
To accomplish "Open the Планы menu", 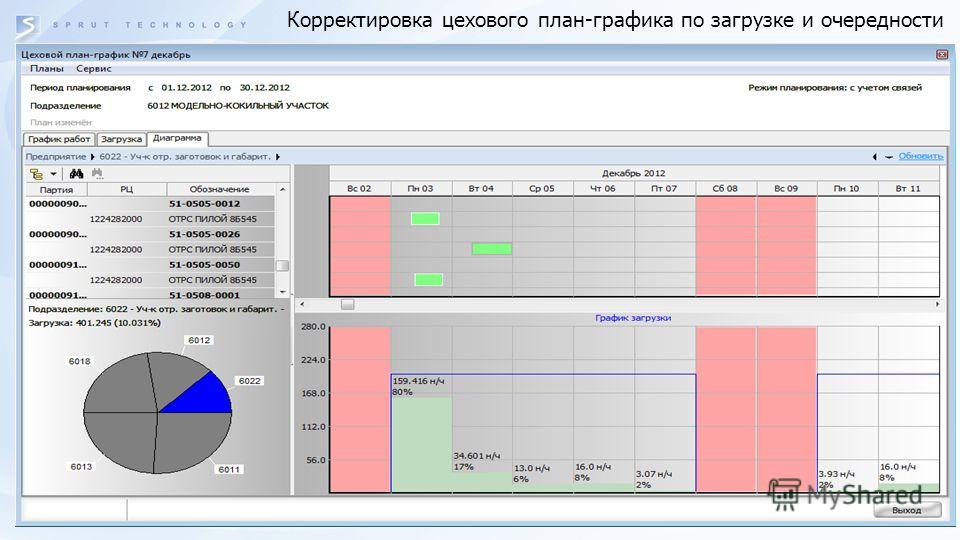I will [47, 69].
